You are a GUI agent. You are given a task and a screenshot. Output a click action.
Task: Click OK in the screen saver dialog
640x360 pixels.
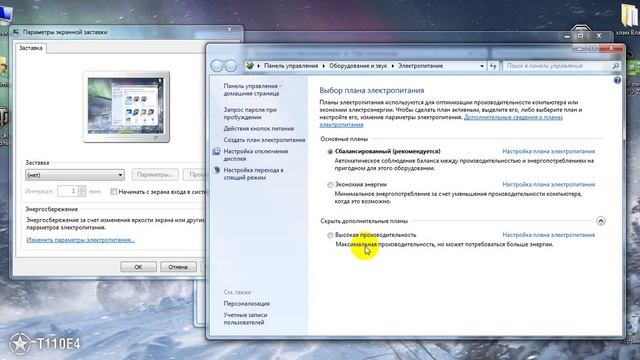tap(138, 267)
